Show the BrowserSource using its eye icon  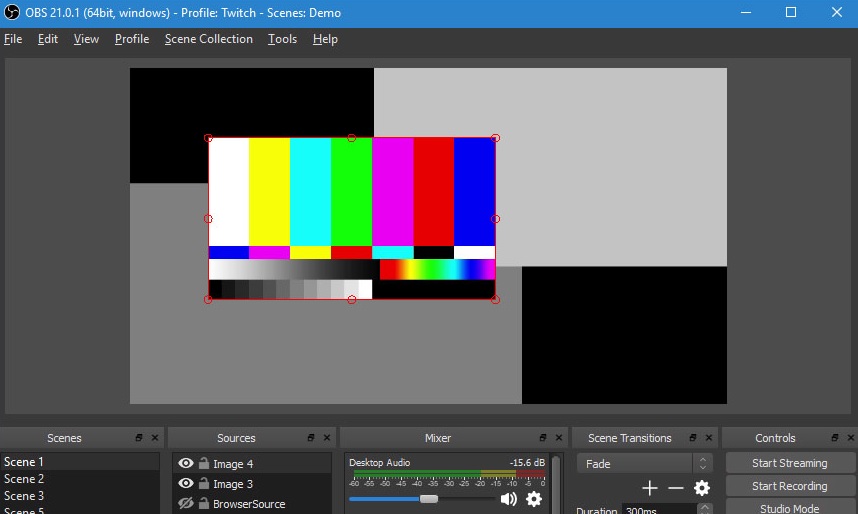185,504
